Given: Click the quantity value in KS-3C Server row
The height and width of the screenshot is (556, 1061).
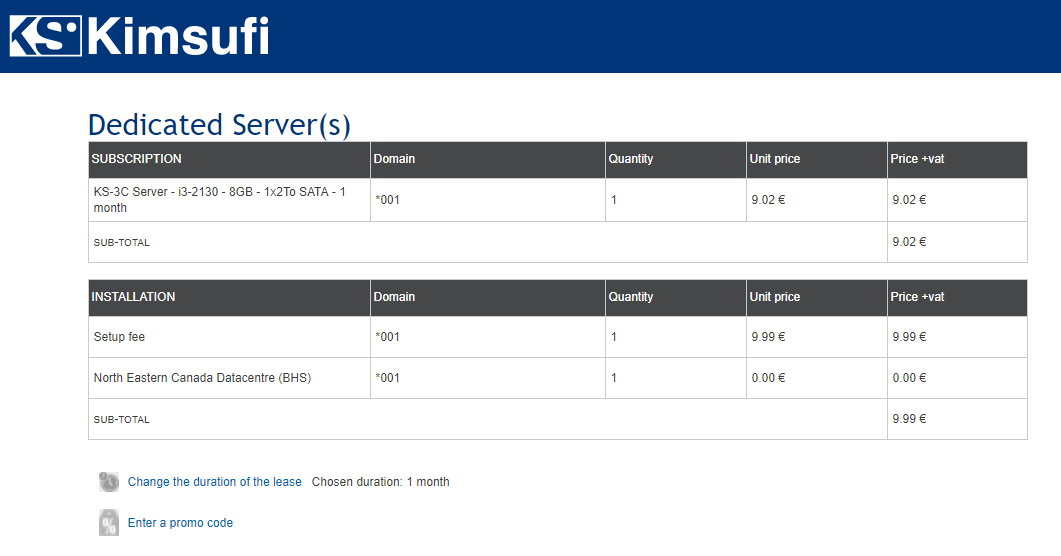Looking at the screenshot, I should (x=614, y=200).
